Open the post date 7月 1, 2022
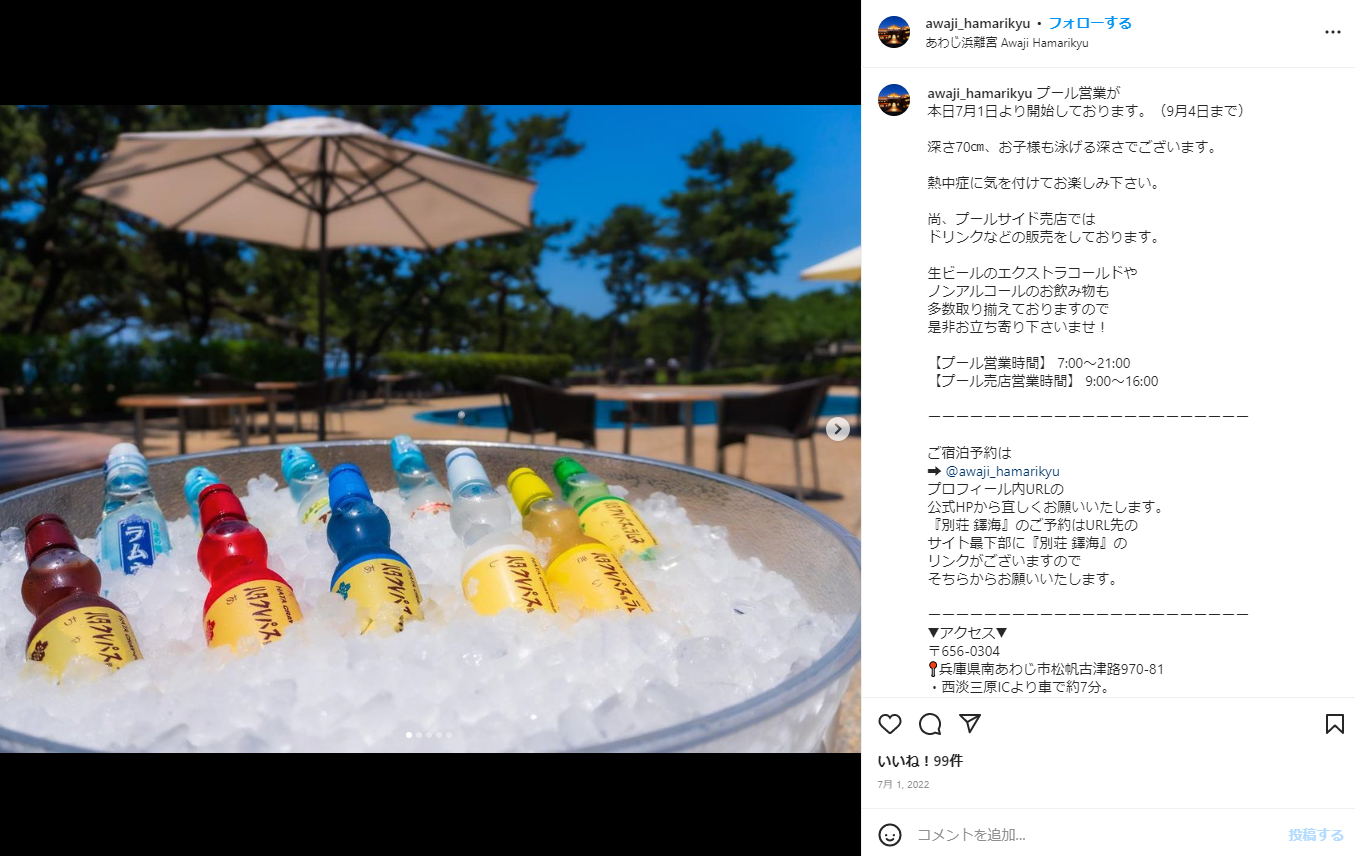This screenshot has width=1355, height=856. pyautogui.click(x=903, y=785)
